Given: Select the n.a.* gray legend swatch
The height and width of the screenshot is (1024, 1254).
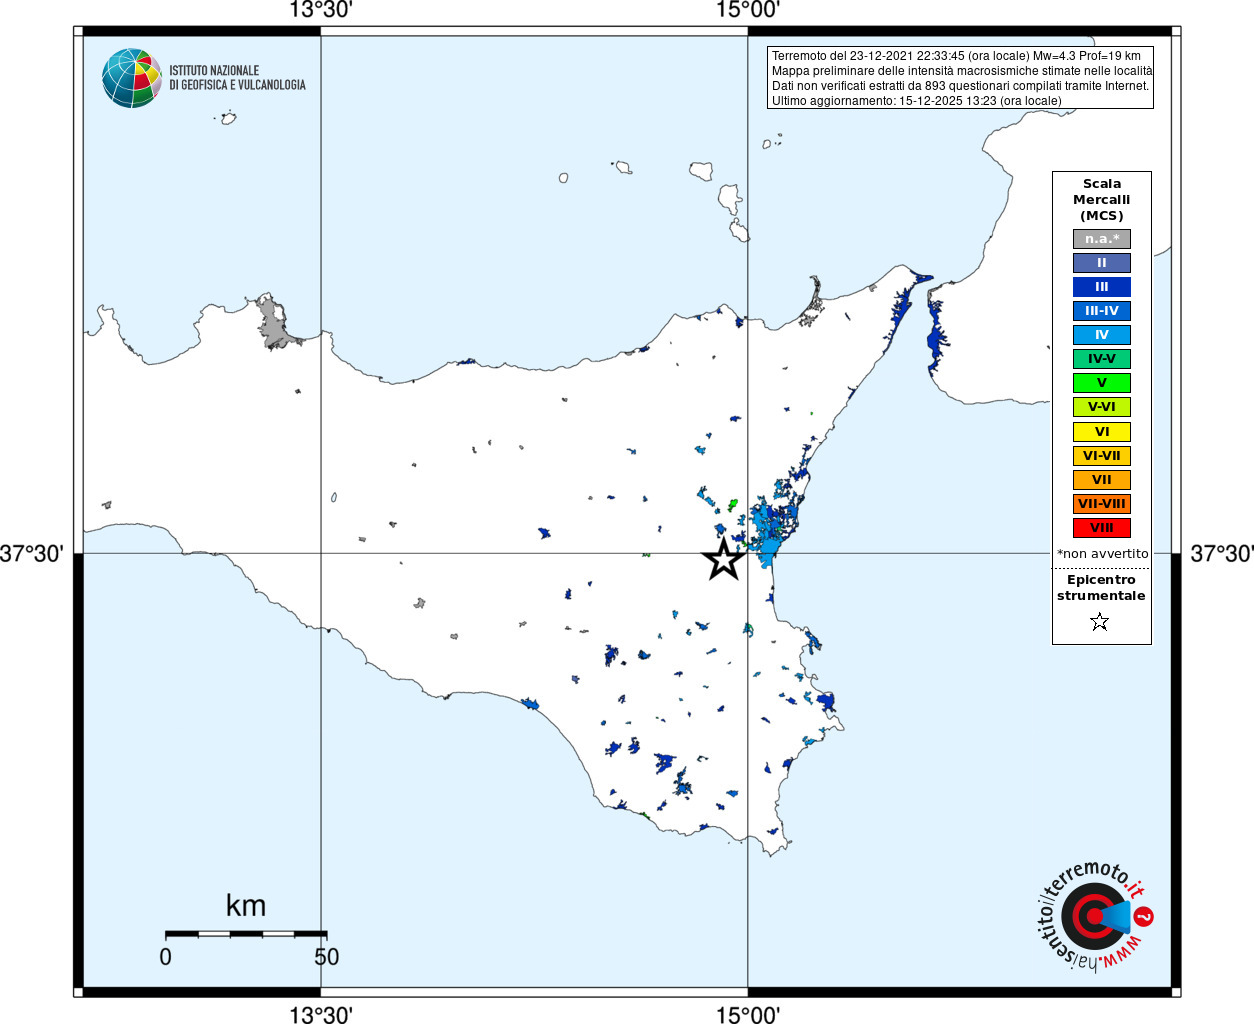Looking at the screenshot, I should click(x=1102, y=239).
